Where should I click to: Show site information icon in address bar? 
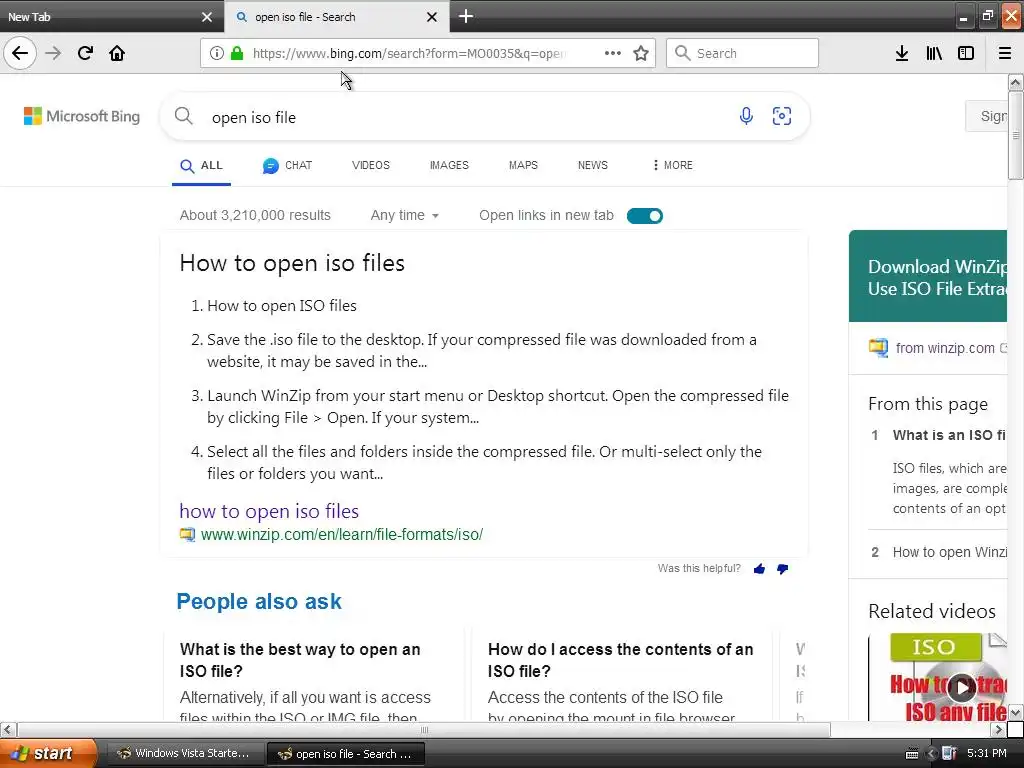tap(217, 53)
